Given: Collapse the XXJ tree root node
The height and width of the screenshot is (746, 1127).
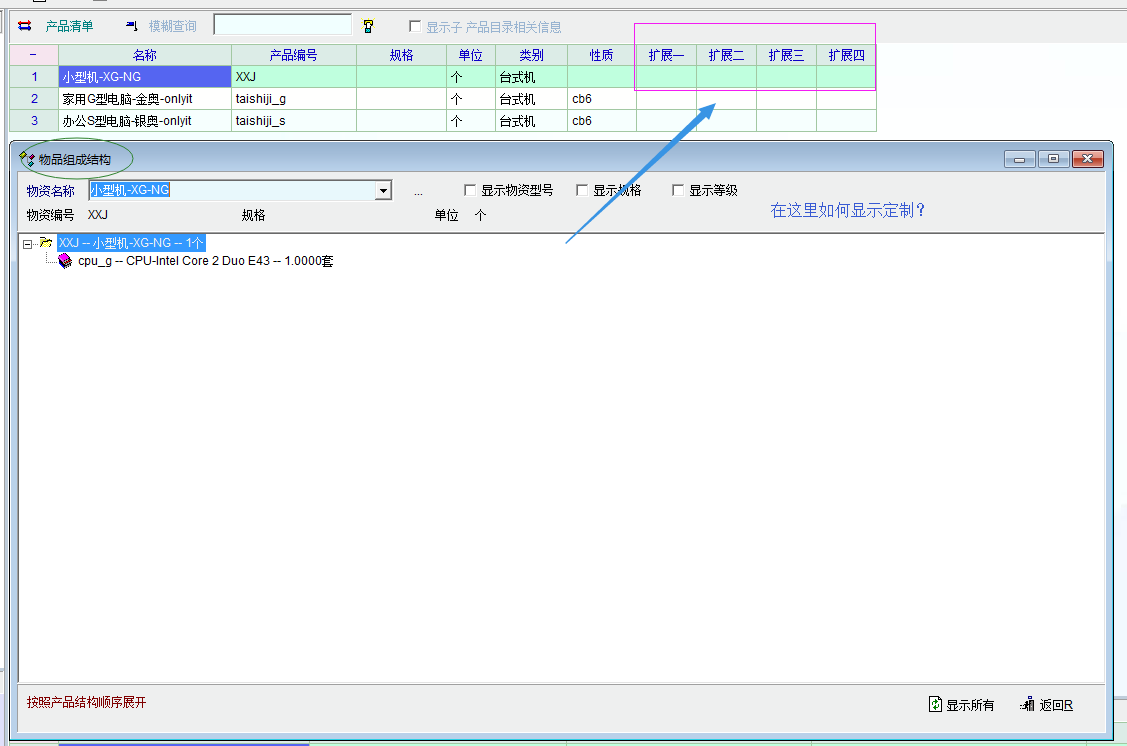Looking at the screenshot, I should coord(28,244).
